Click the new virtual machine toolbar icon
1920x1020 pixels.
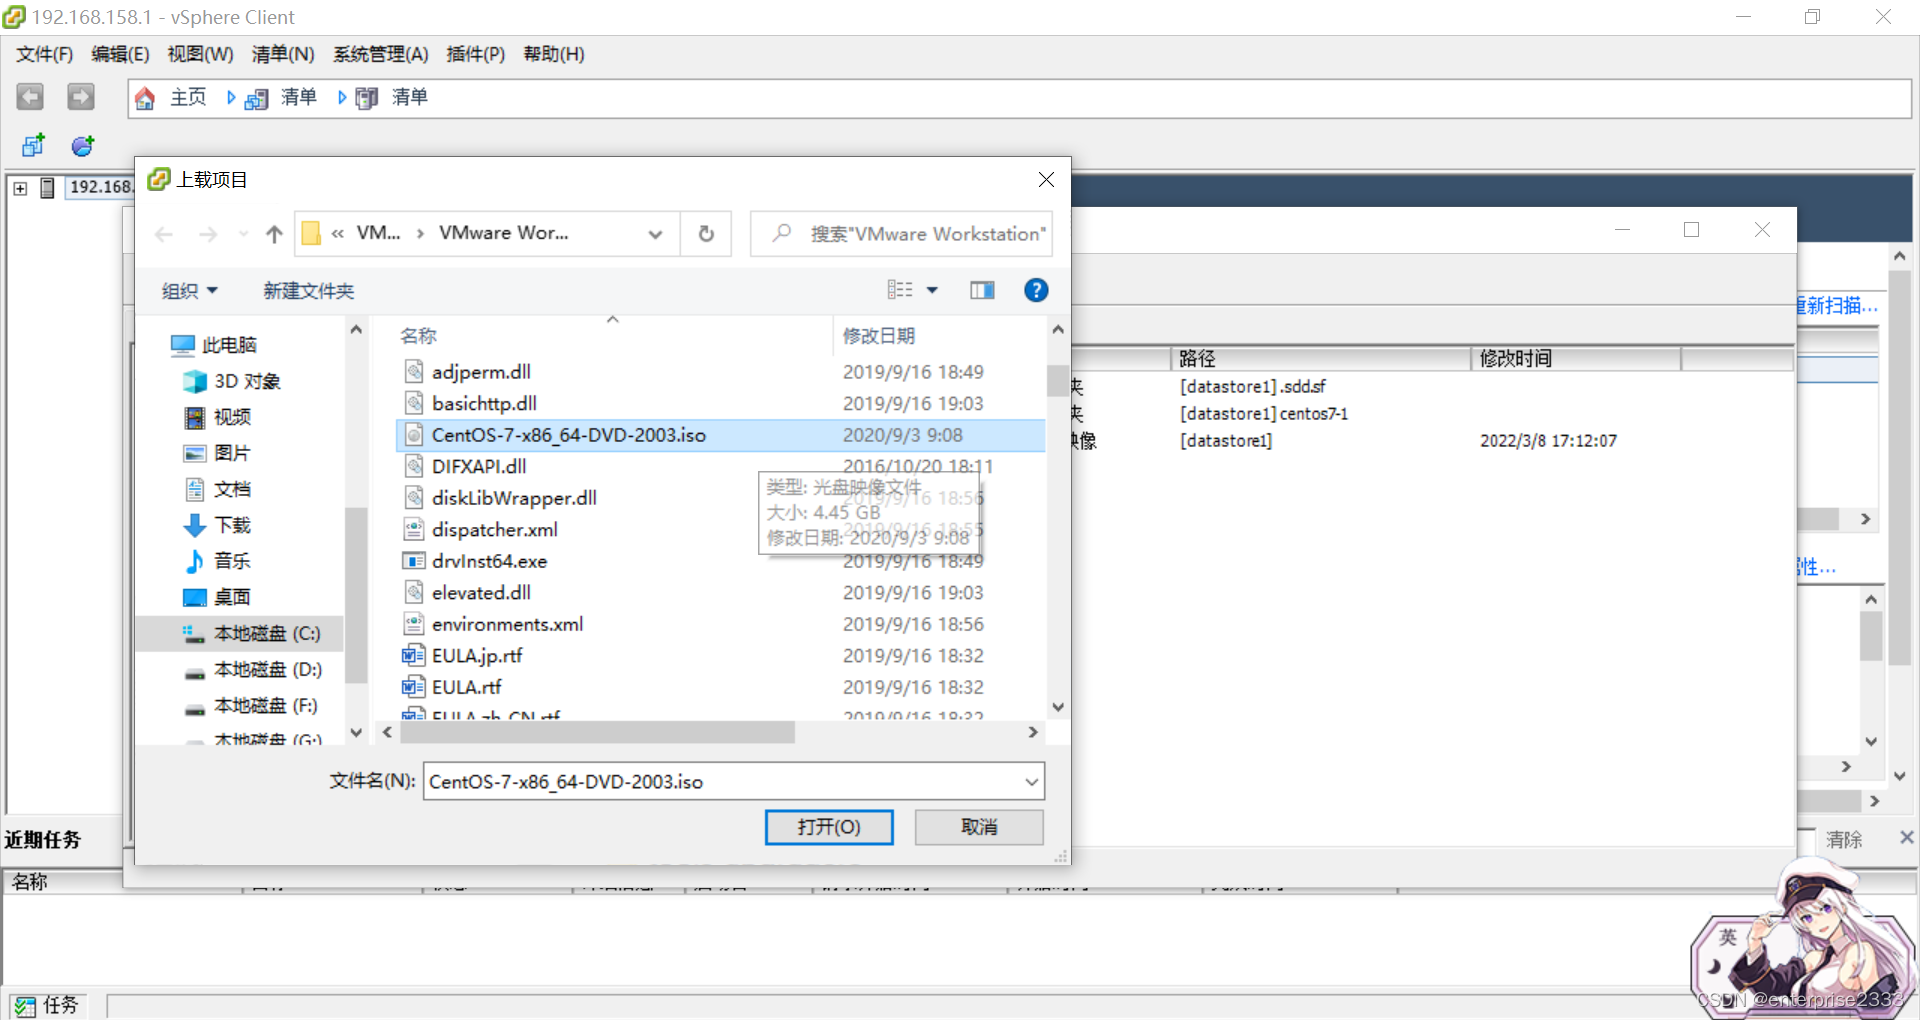[x=34, y=146]
